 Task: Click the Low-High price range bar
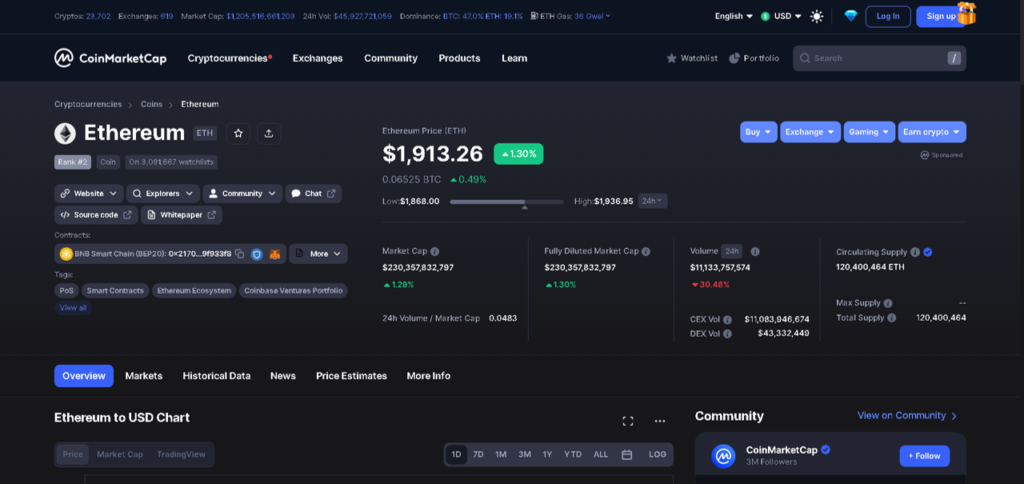(x=506, y=202)
